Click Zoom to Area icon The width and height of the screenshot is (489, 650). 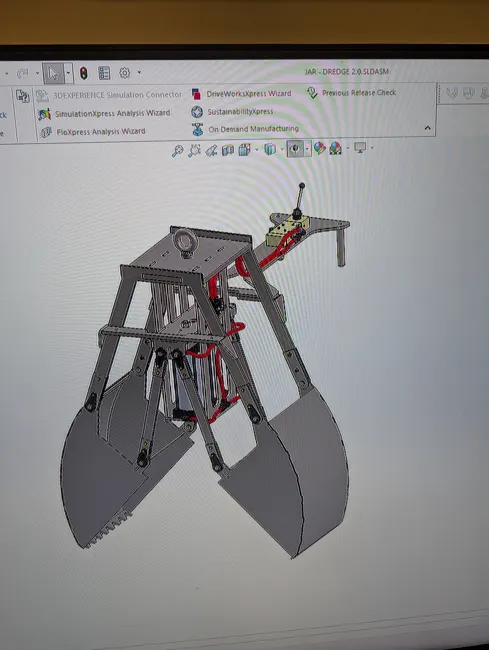(x=194, y=150)
